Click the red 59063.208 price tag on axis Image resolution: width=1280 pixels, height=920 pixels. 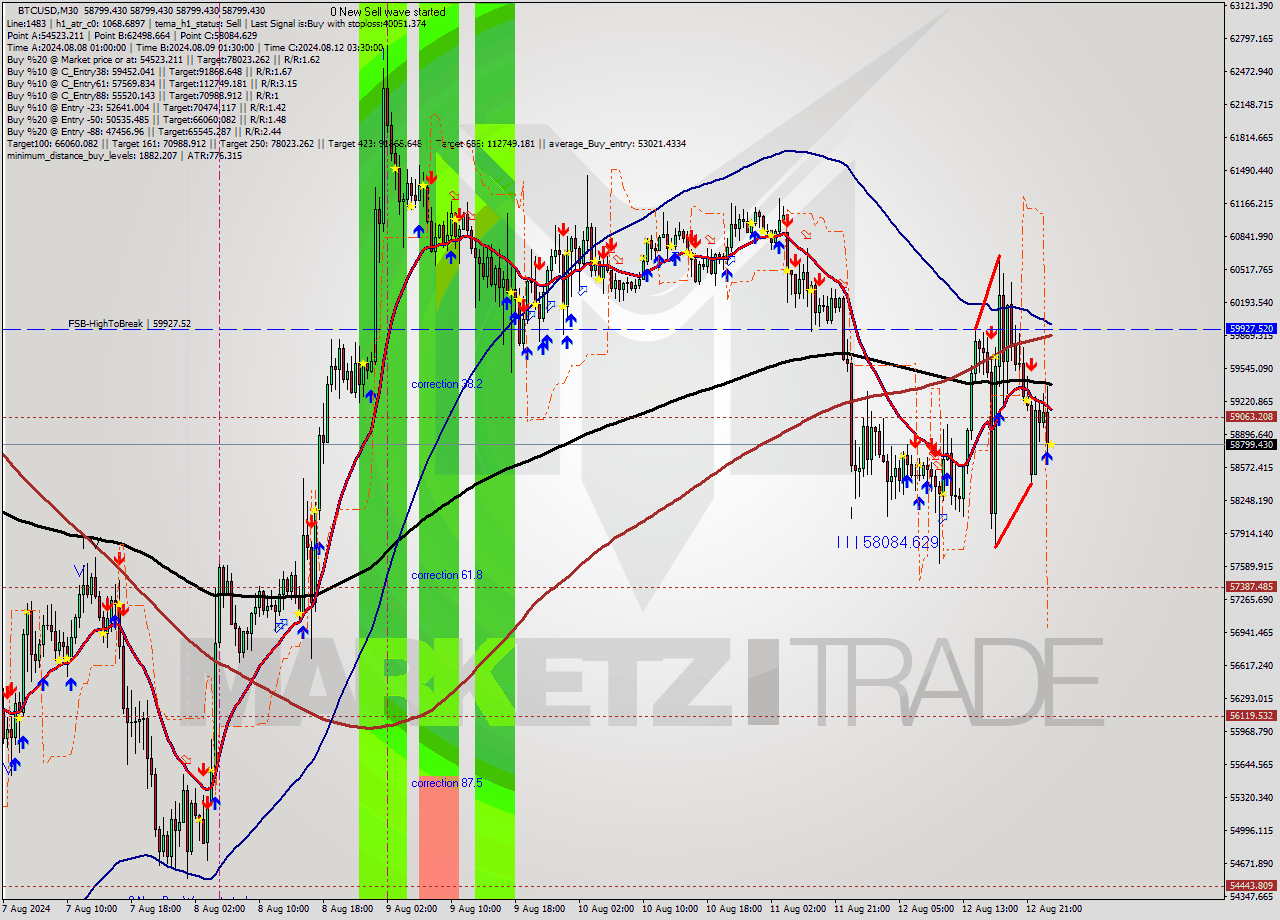[1251, 416]
